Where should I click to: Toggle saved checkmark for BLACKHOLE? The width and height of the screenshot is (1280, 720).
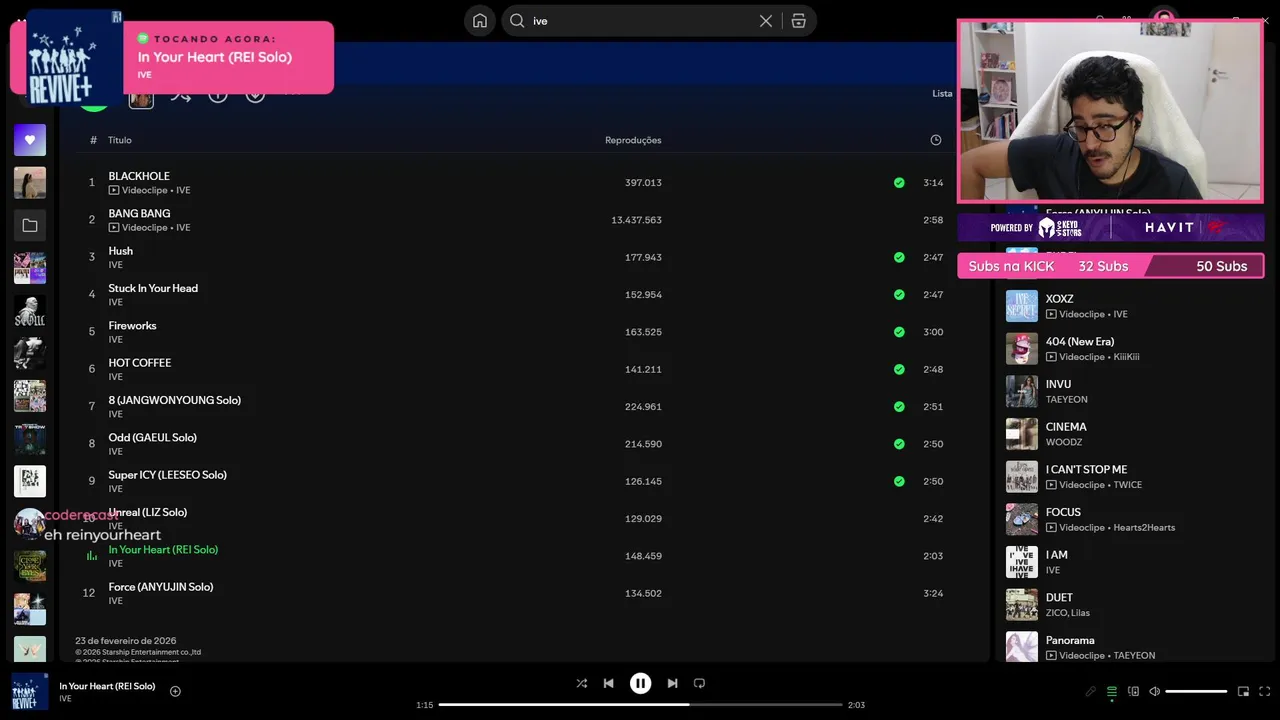899,183
